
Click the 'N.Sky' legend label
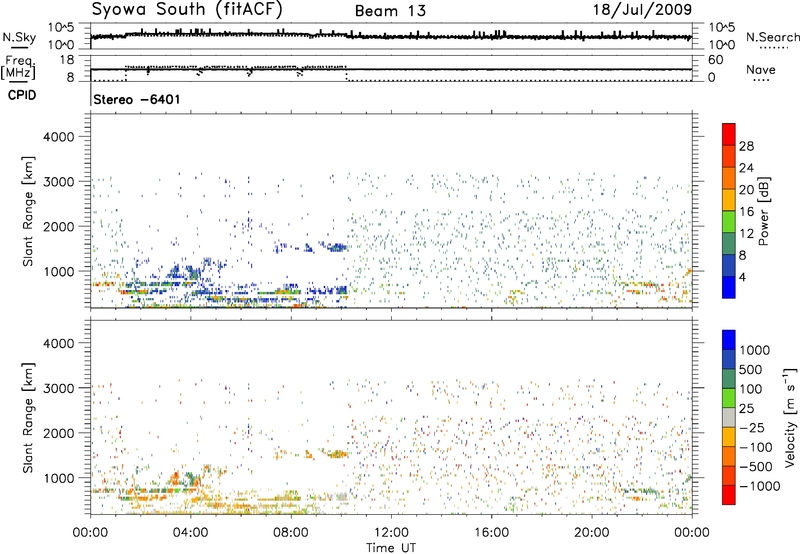click(x=19, y=37)
